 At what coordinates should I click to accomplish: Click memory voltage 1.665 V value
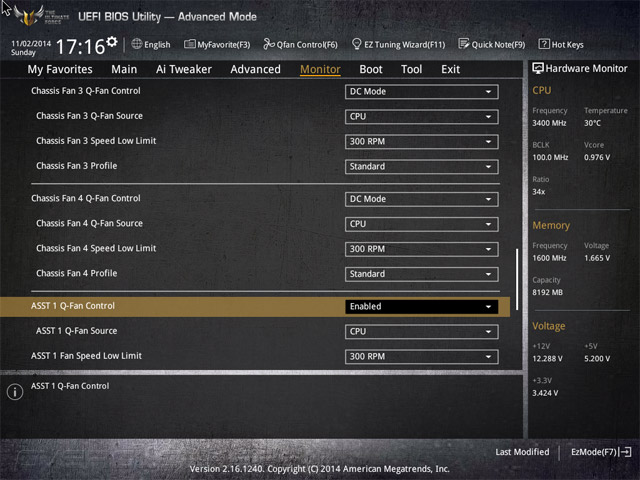coord(597,258)
